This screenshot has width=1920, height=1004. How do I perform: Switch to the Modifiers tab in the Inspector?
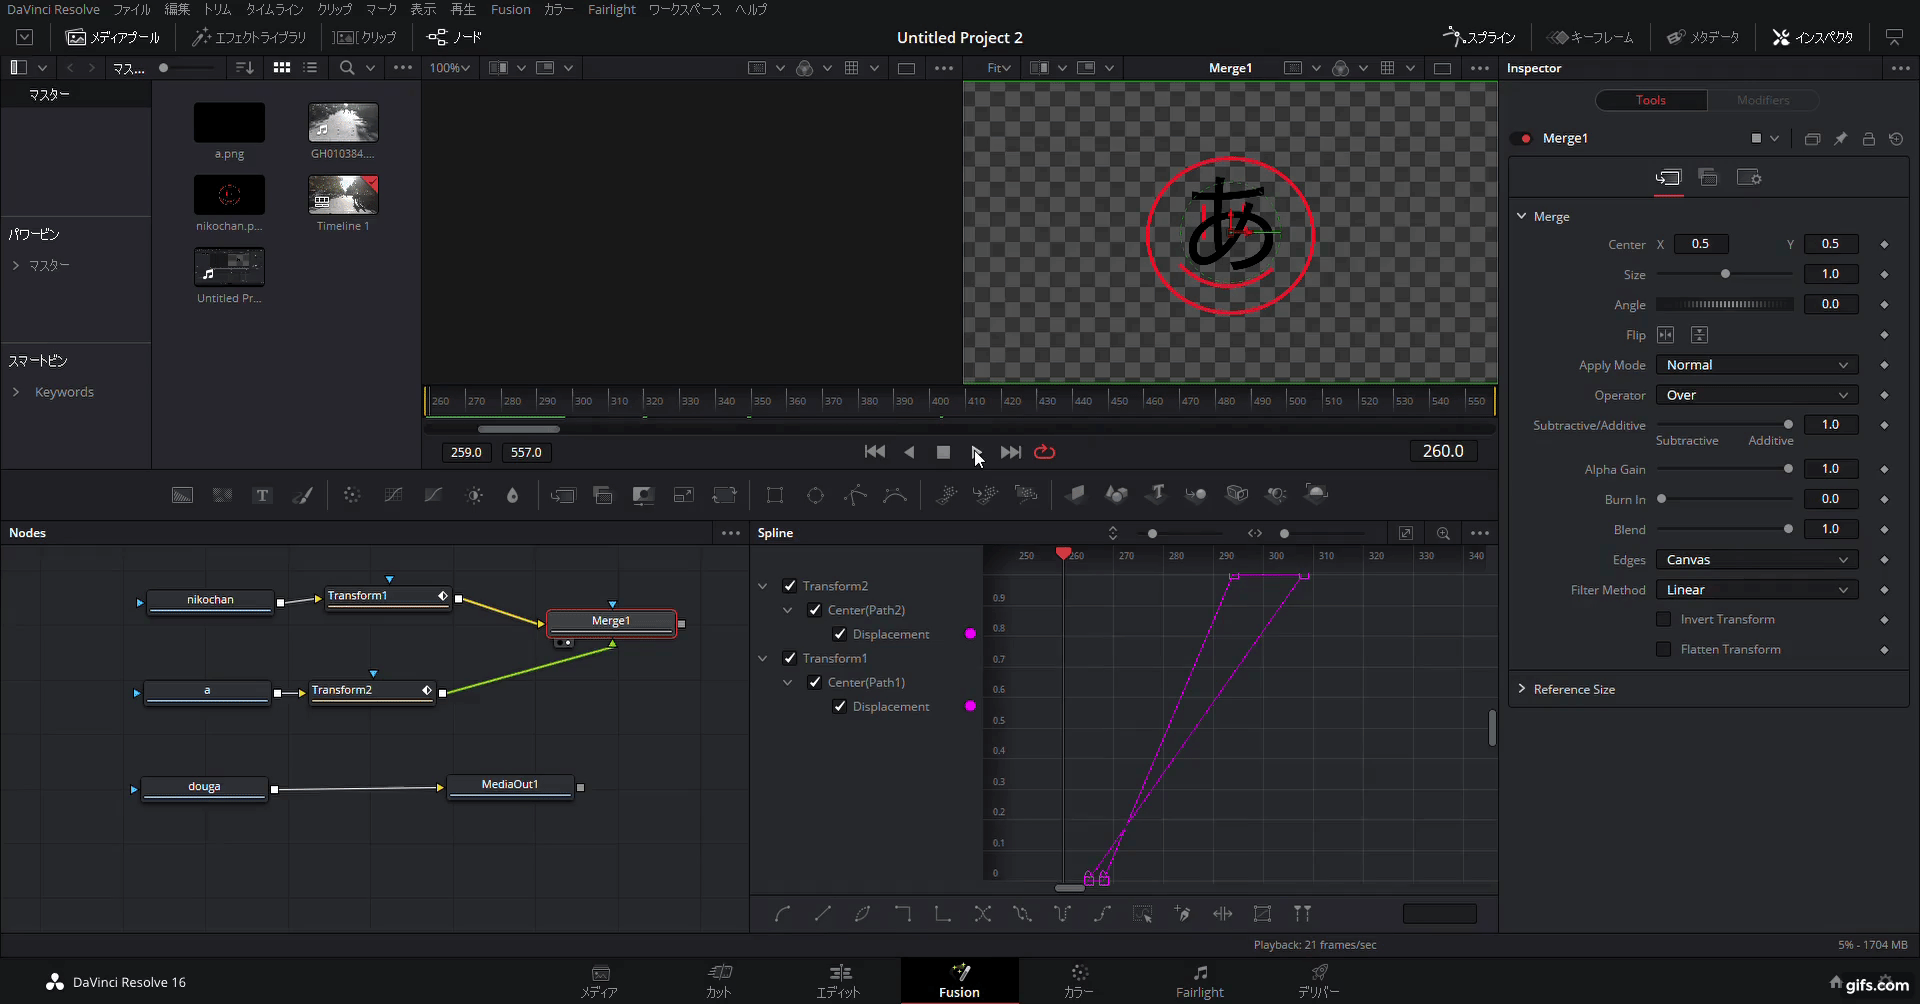(1762, 100)
